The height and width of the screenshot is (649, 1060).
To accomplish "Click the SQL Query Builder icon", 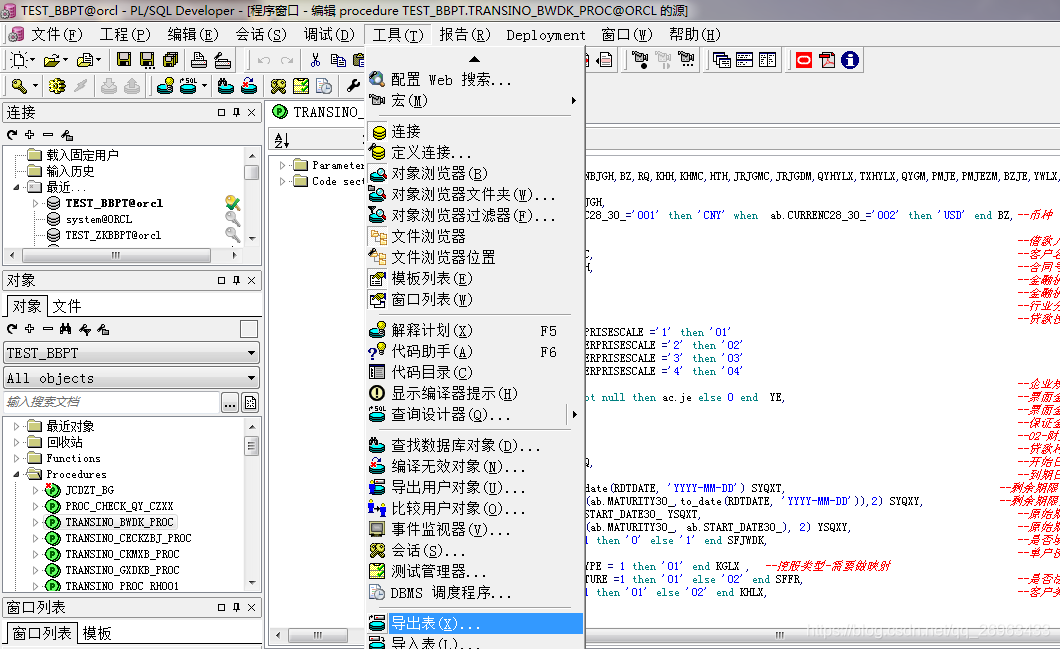I will point(188,86).
